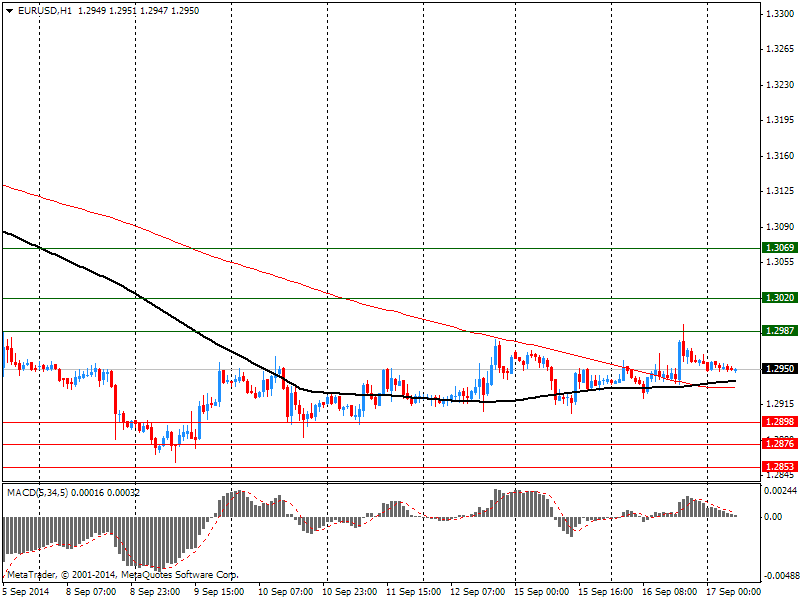Select the 1.2987 green level price label
Screen dimensions: 800x600
pos(780,331)
